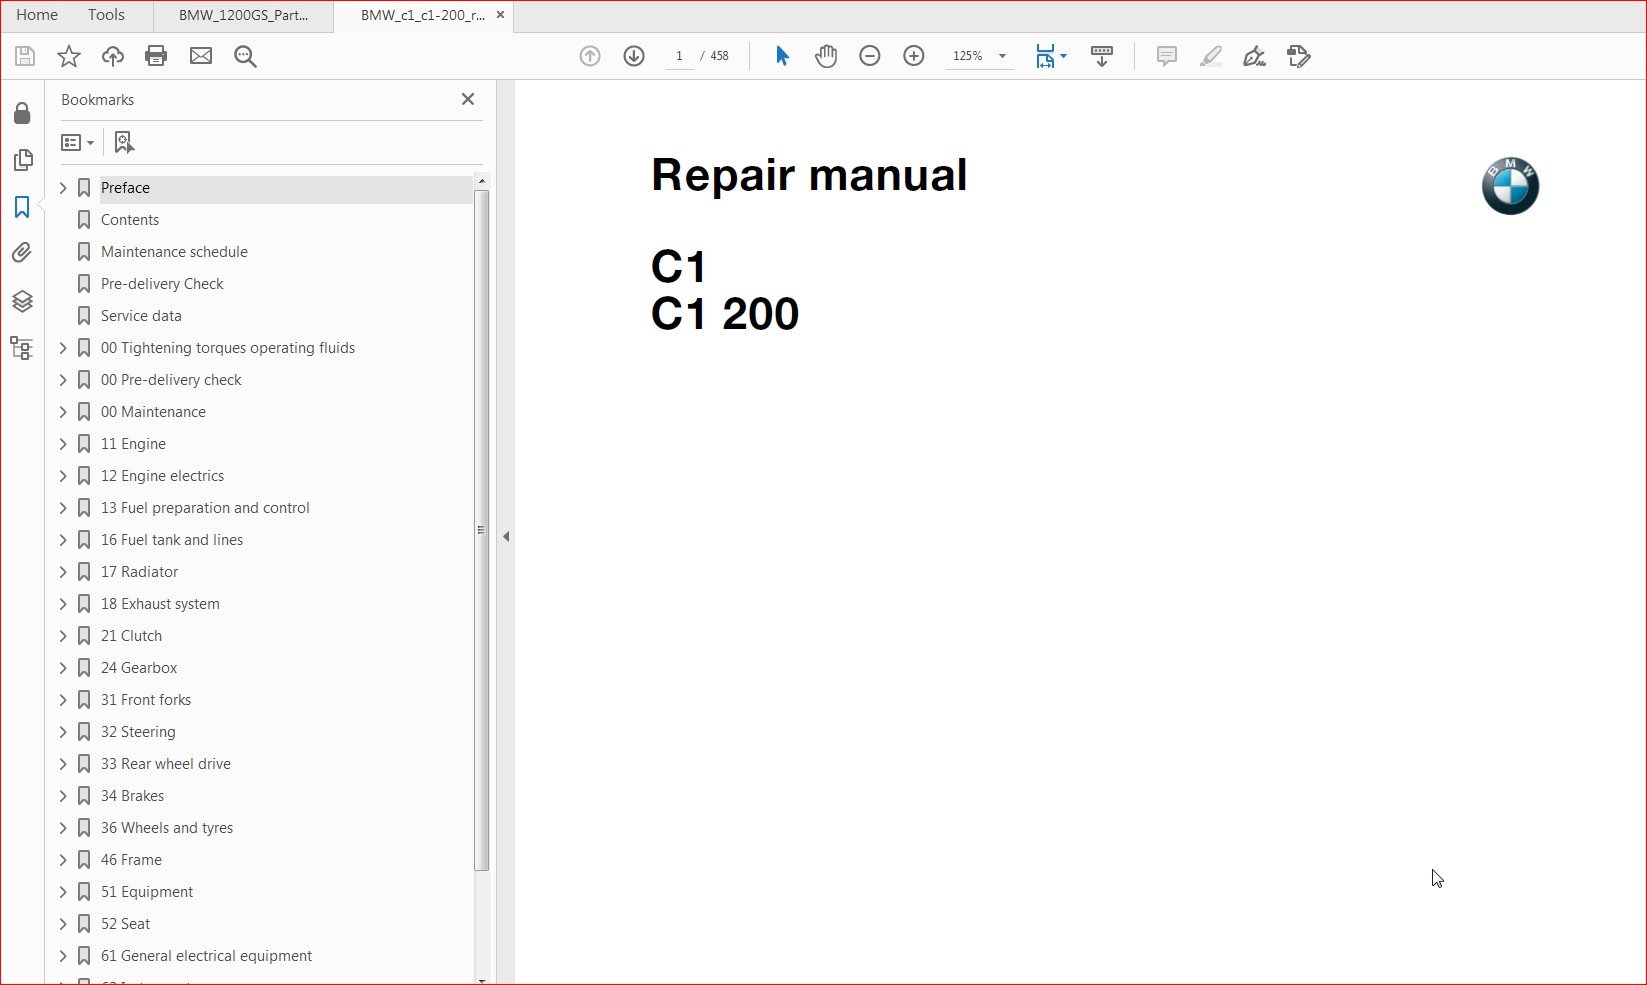This screenshot has width=1647, height=985.
Task: Open attachments paperclip panel
Action: pyautogui.click(x=22, y=253)
